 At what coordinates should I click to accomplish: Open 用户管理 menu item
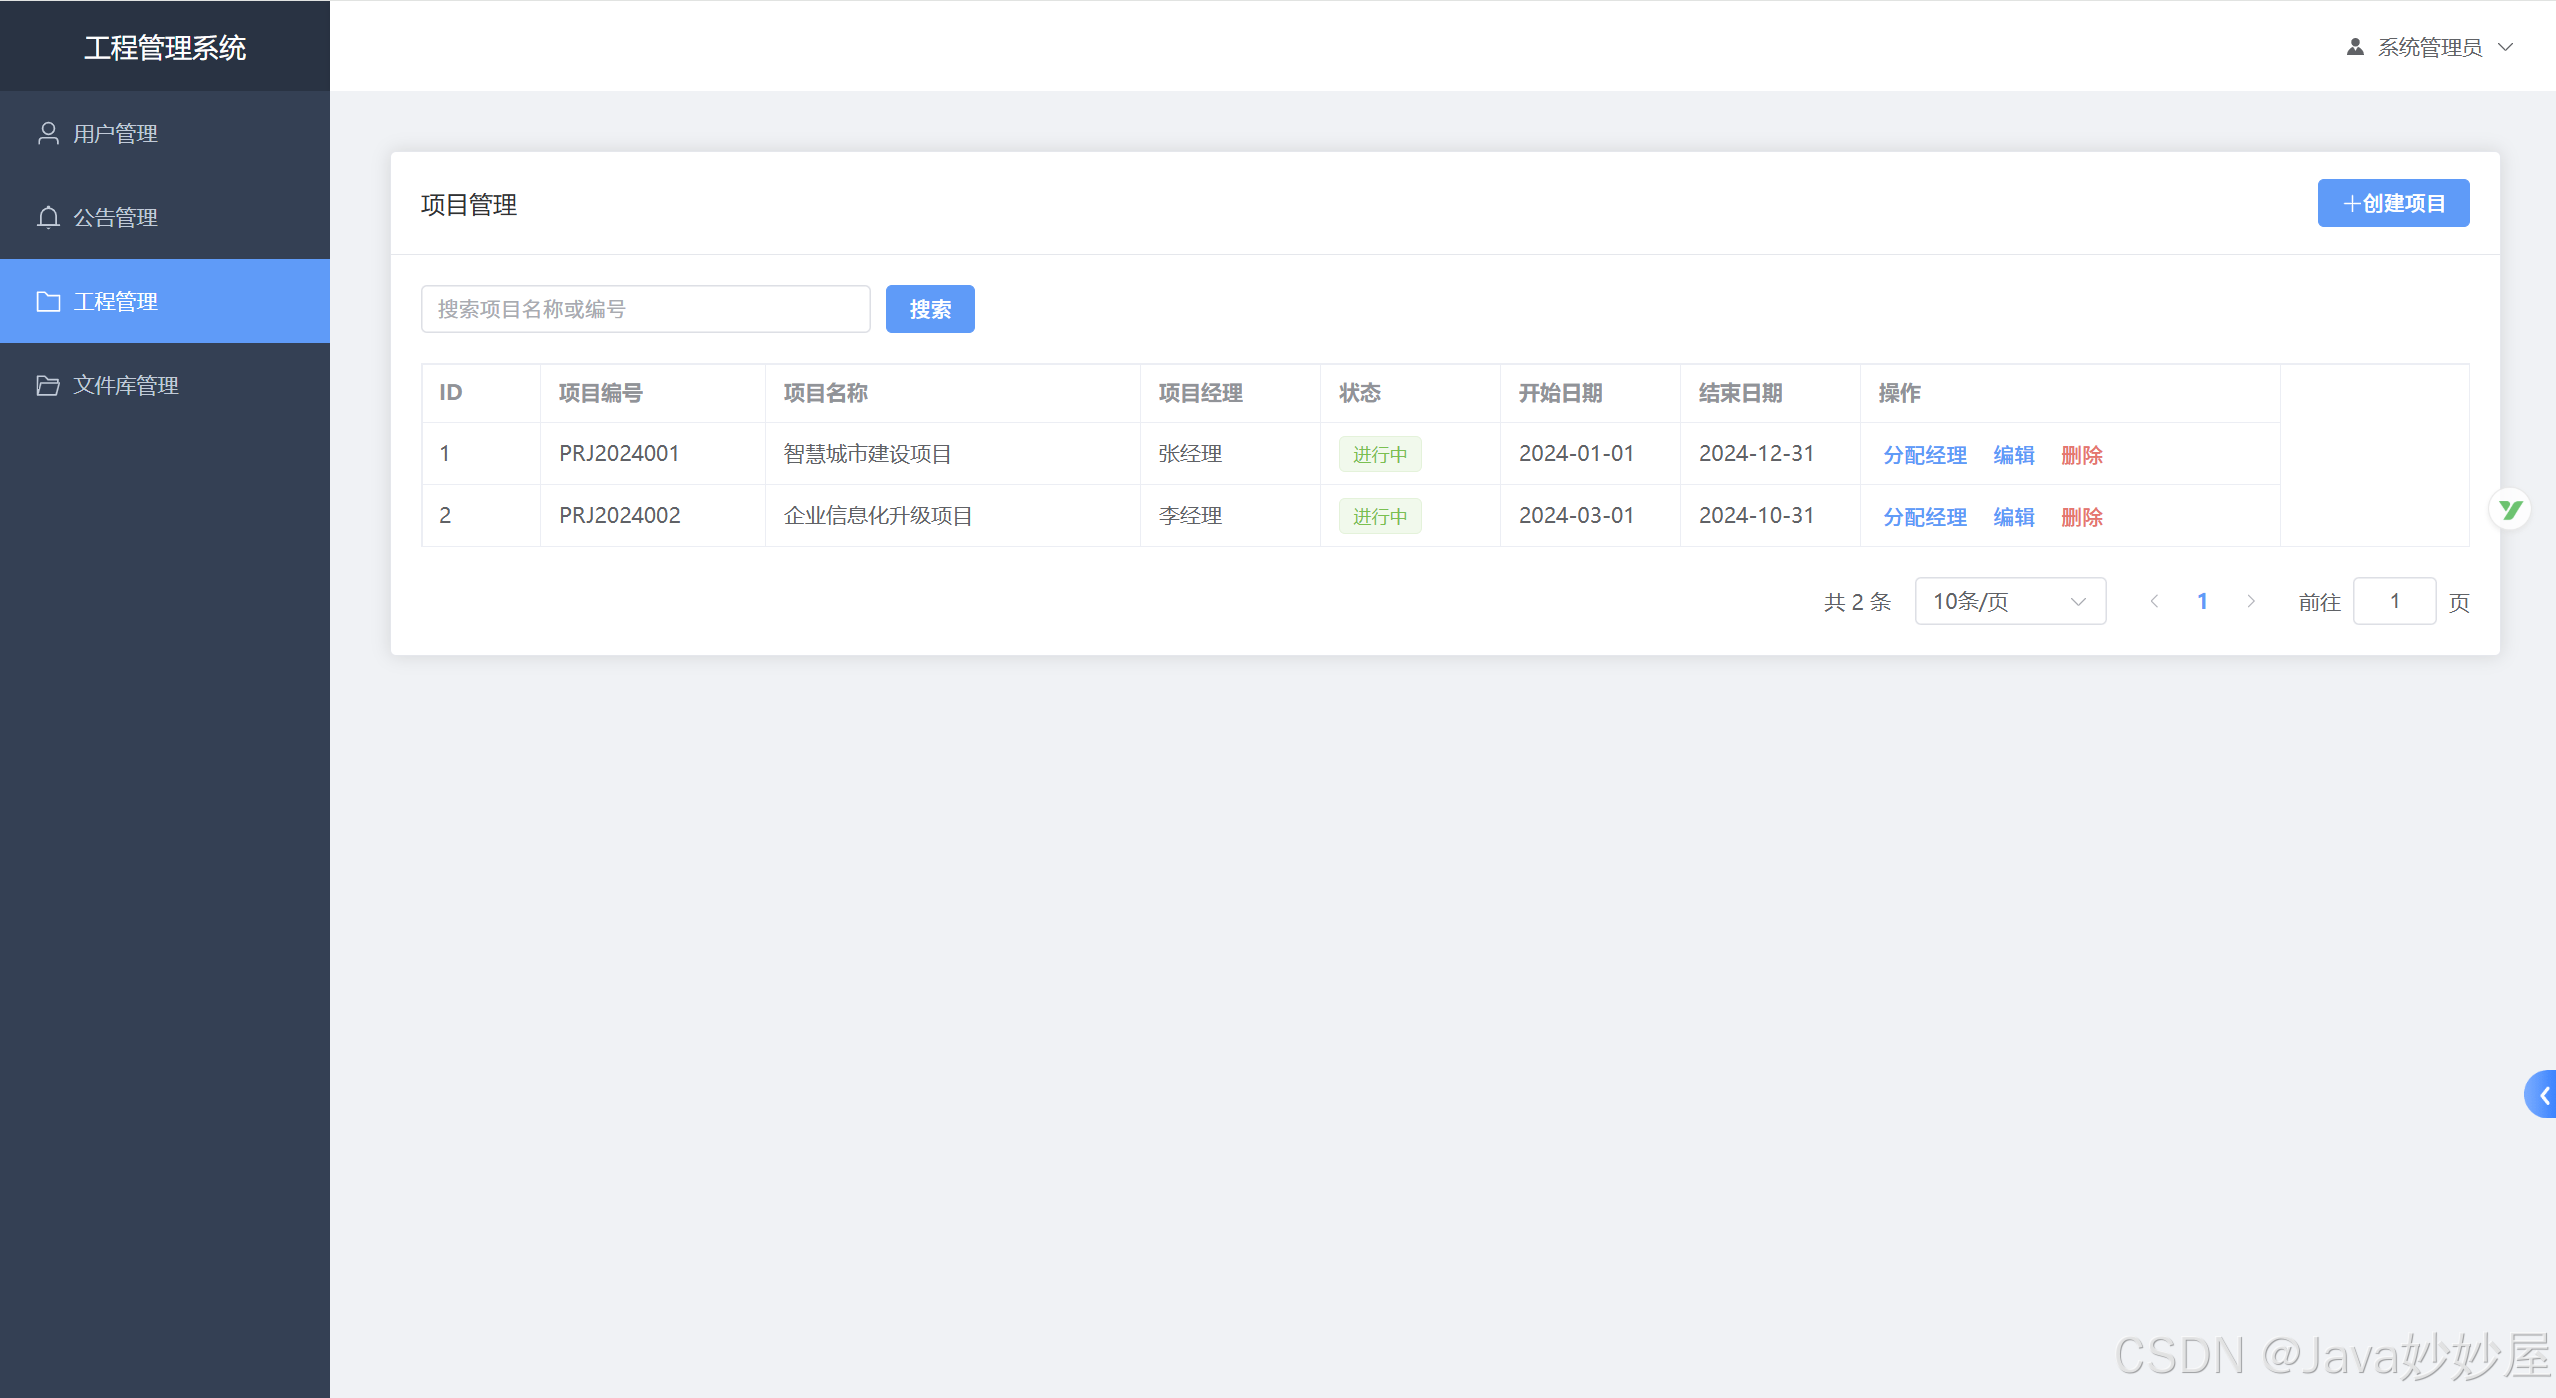pyautogui.click(x=165, y=133)
